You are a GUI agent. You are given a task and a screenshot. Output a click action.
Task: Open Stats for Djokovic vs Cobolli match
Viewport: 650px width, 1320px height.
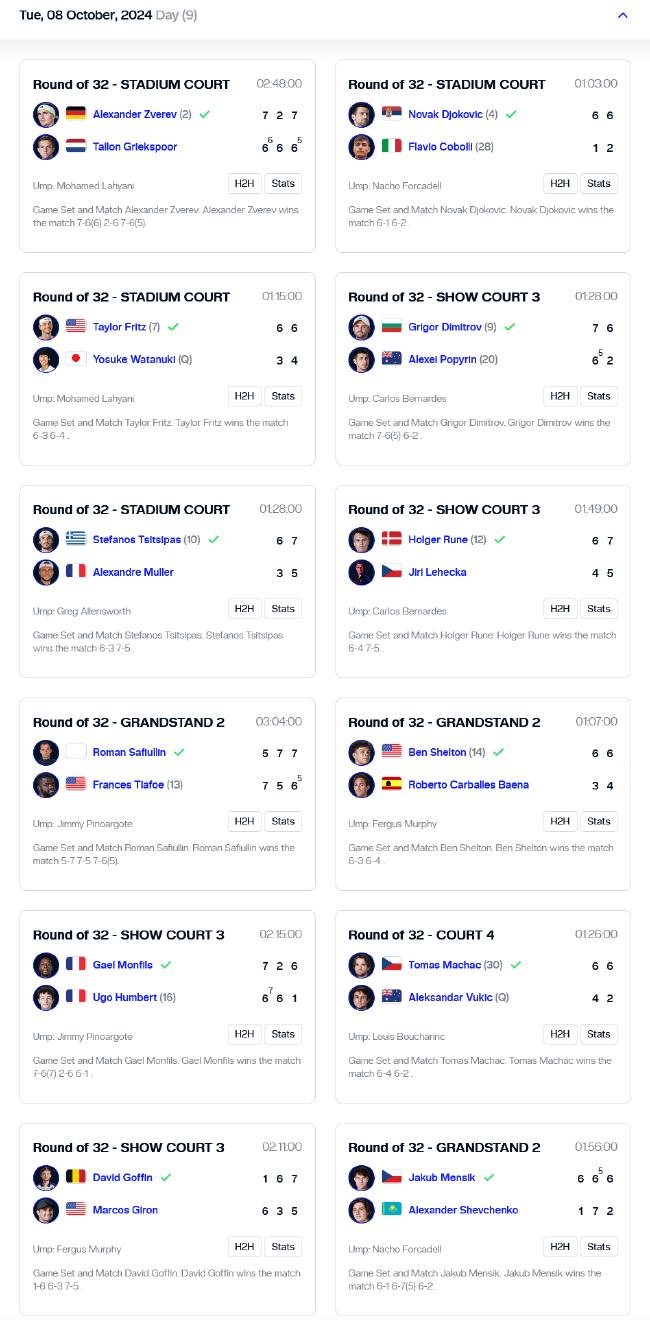[599, 183]
